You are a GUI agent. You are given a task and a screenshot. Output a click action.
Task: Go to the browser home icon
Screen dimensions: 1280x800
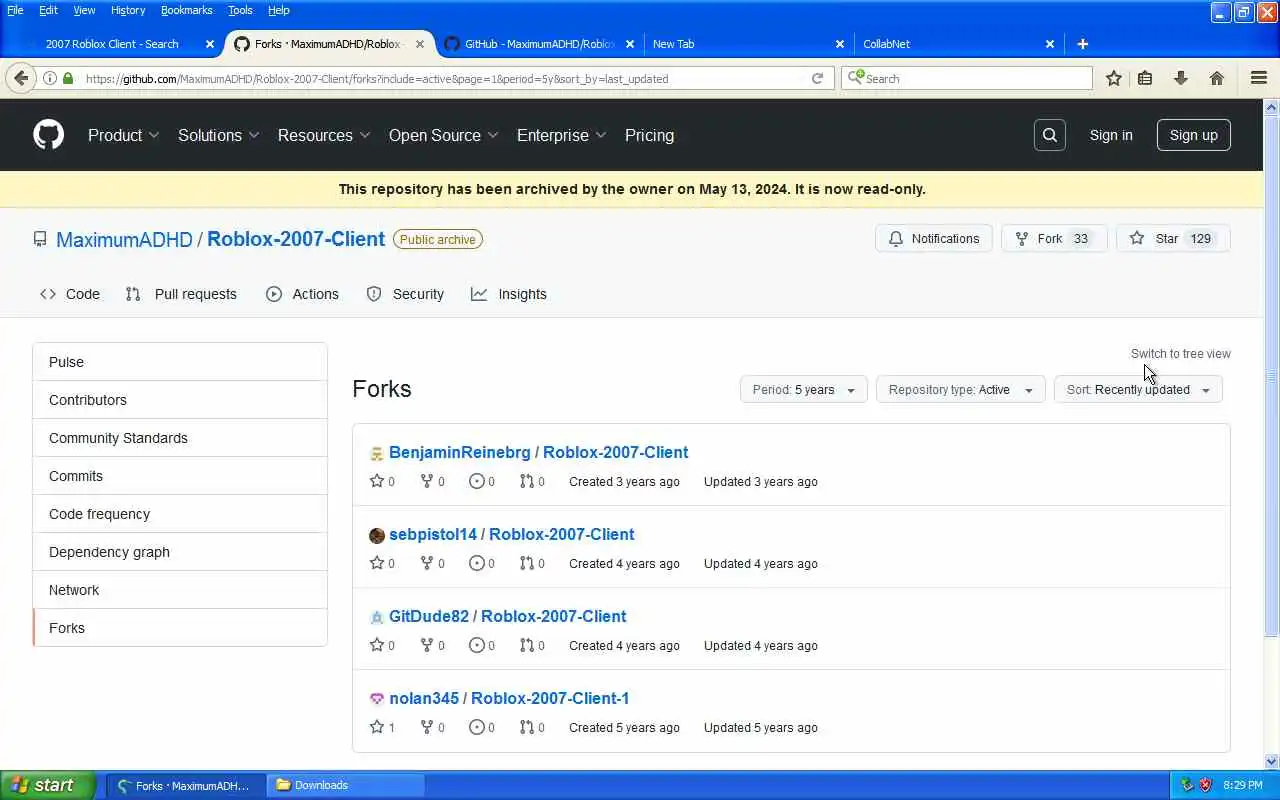(x=1216, y=78)
